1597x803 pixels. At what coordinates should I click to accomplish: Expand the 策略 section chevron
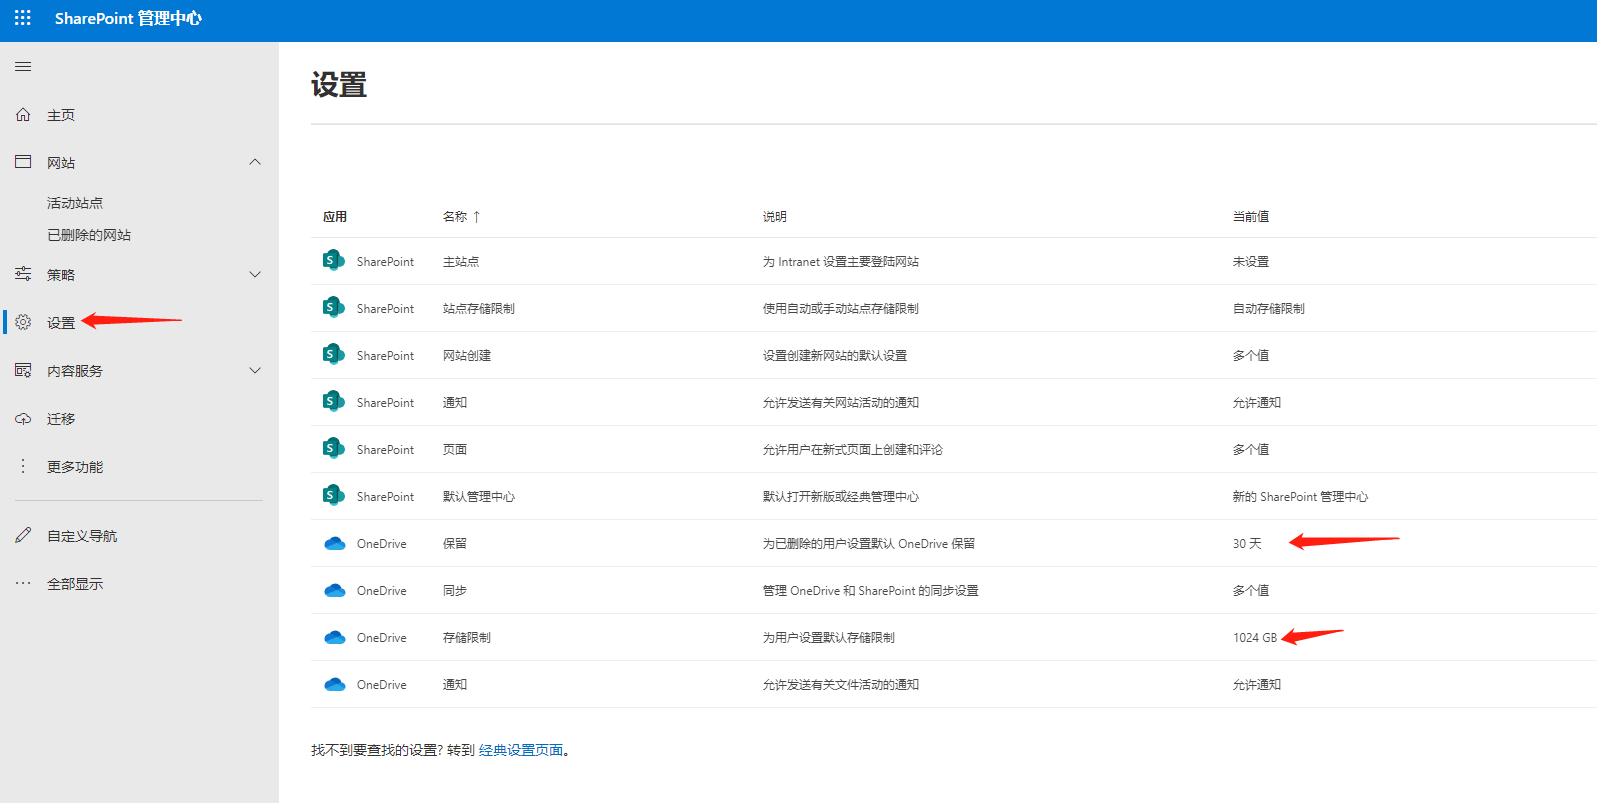255,274
